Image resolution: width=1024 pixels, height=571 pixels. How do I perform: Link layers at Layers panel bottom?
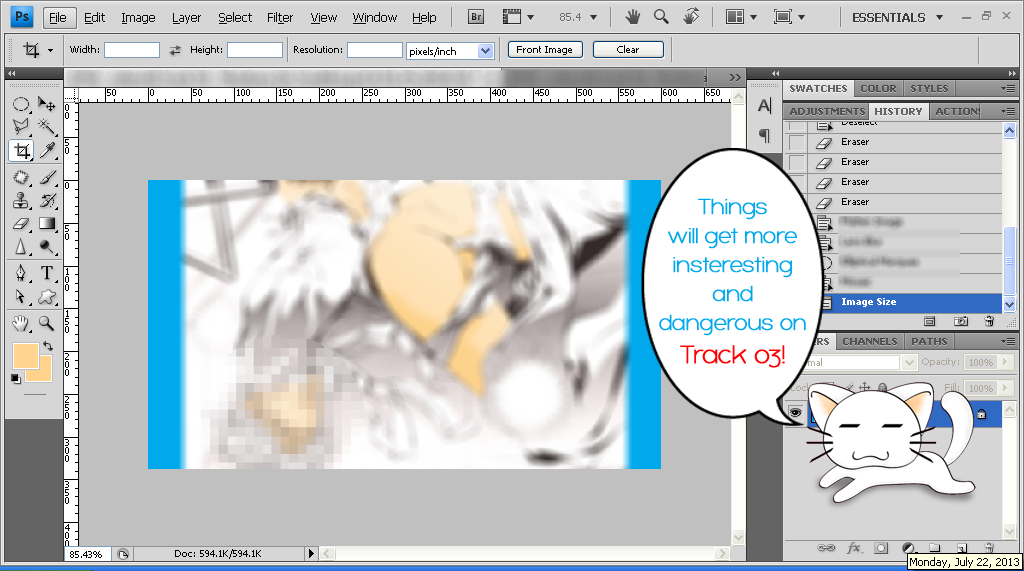tap(826, 548)
